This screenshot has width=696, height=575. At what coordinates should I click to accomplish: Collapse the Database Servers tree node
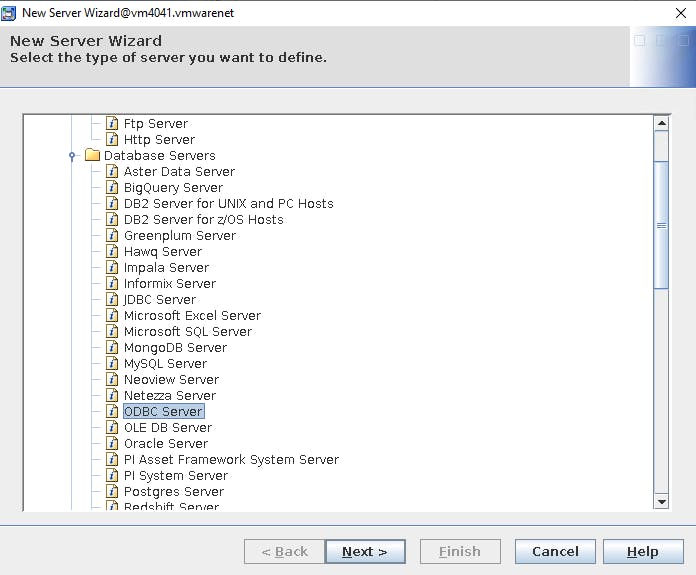[x=72, y=156]
